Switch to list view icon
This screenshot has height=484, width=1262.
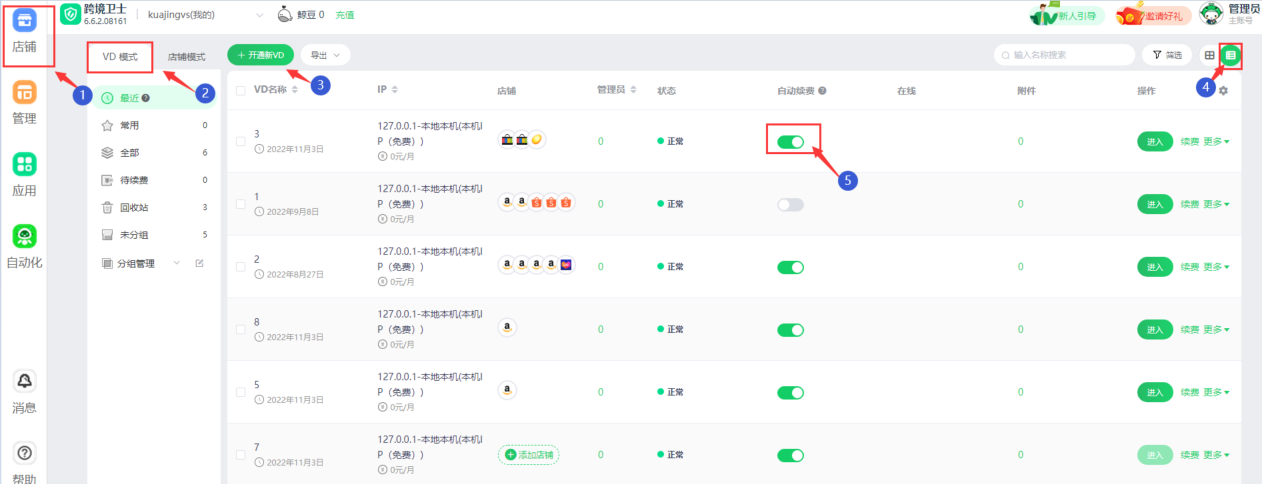click(1231, 56)
